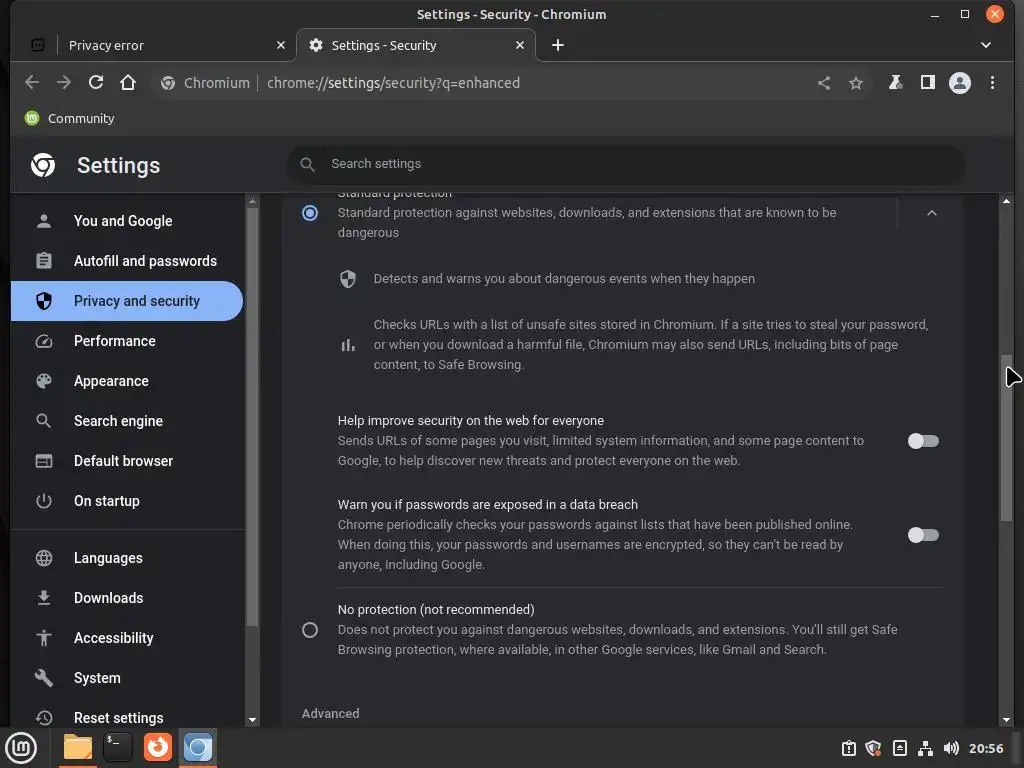Launch Firefox from taskbar
The width and height of the screenshot is (1024, 768).
(x=158, y=747)
